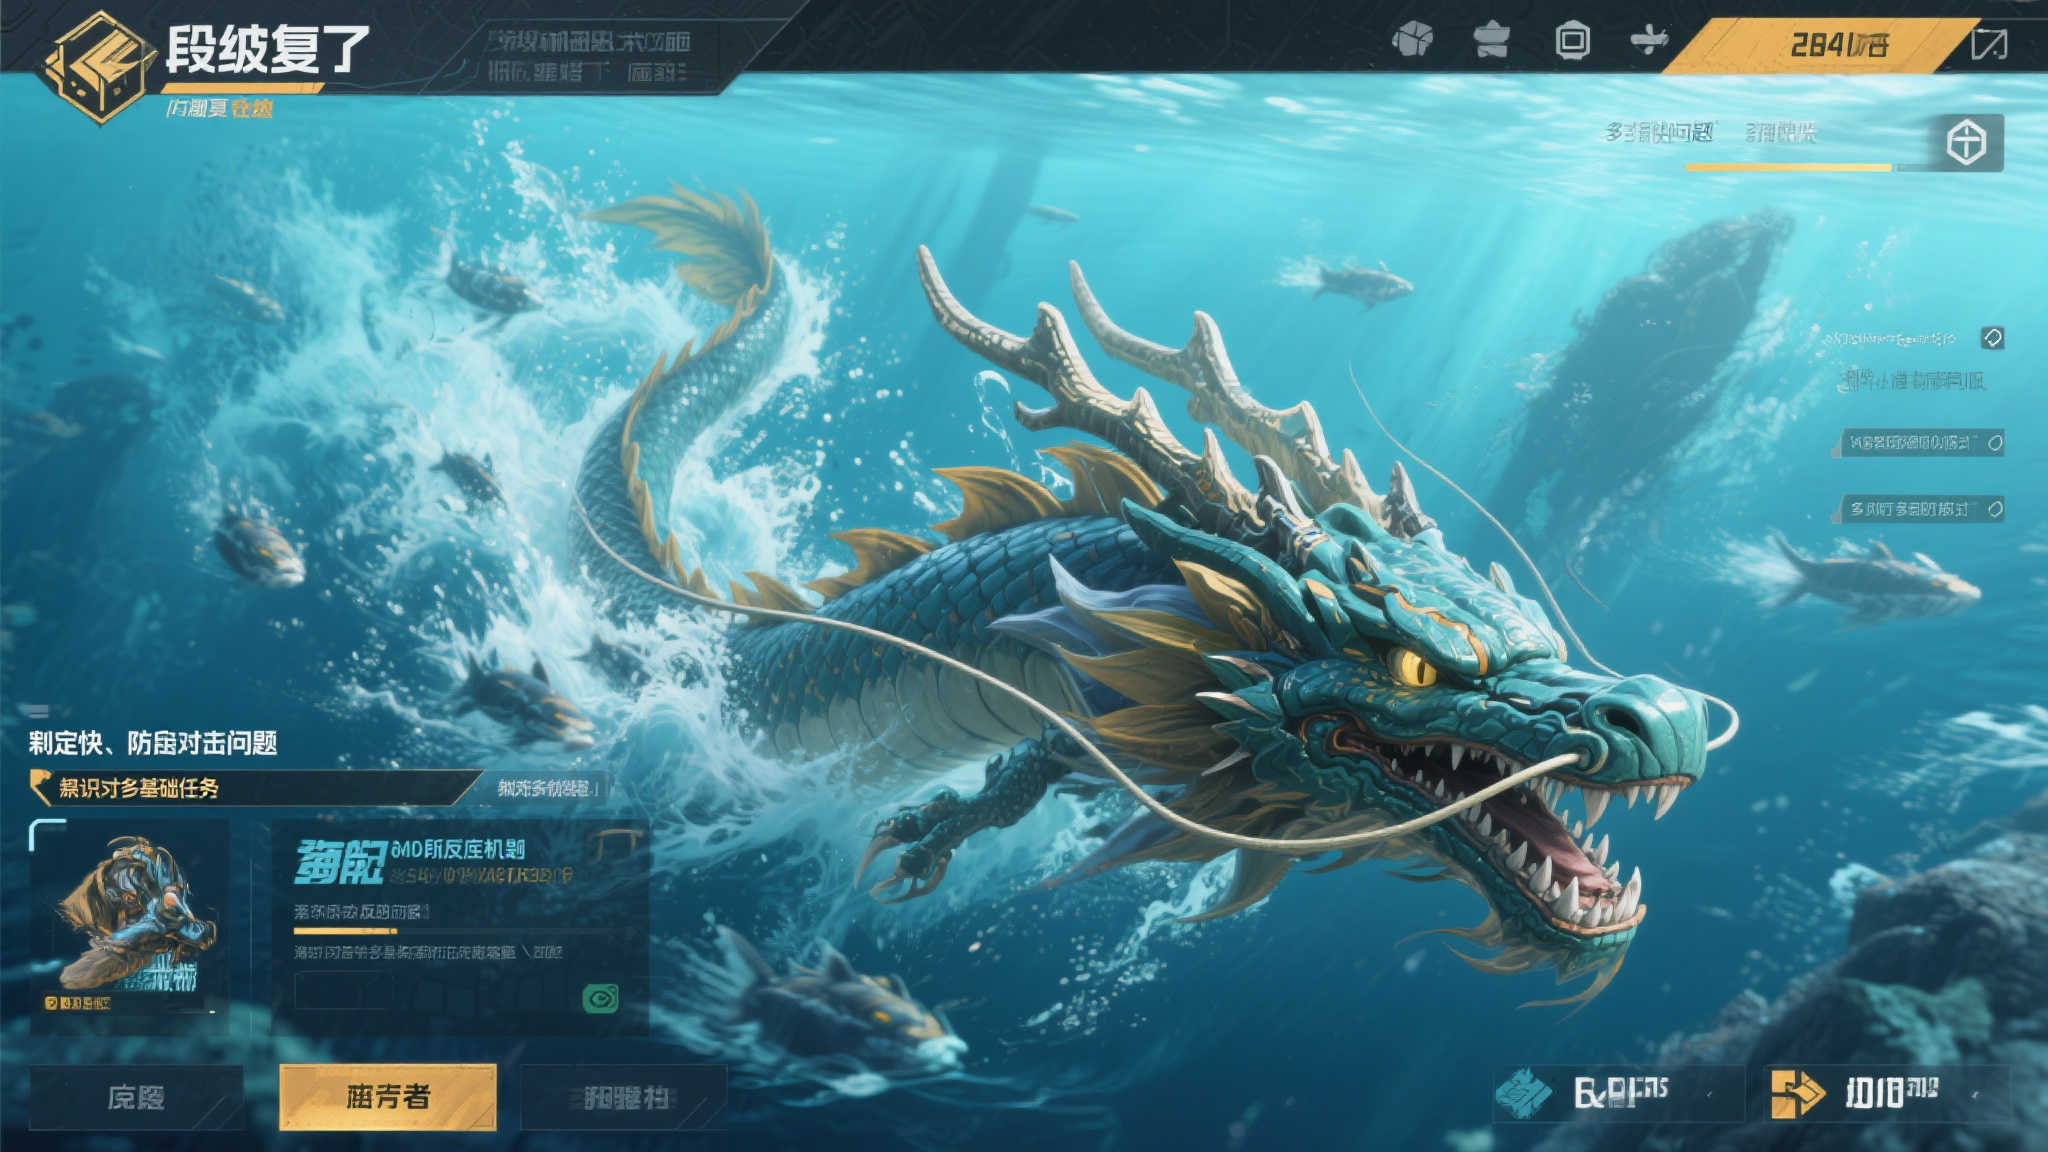
Task: Click the airplane icon in top bar
Action: tap(1649, 41)
